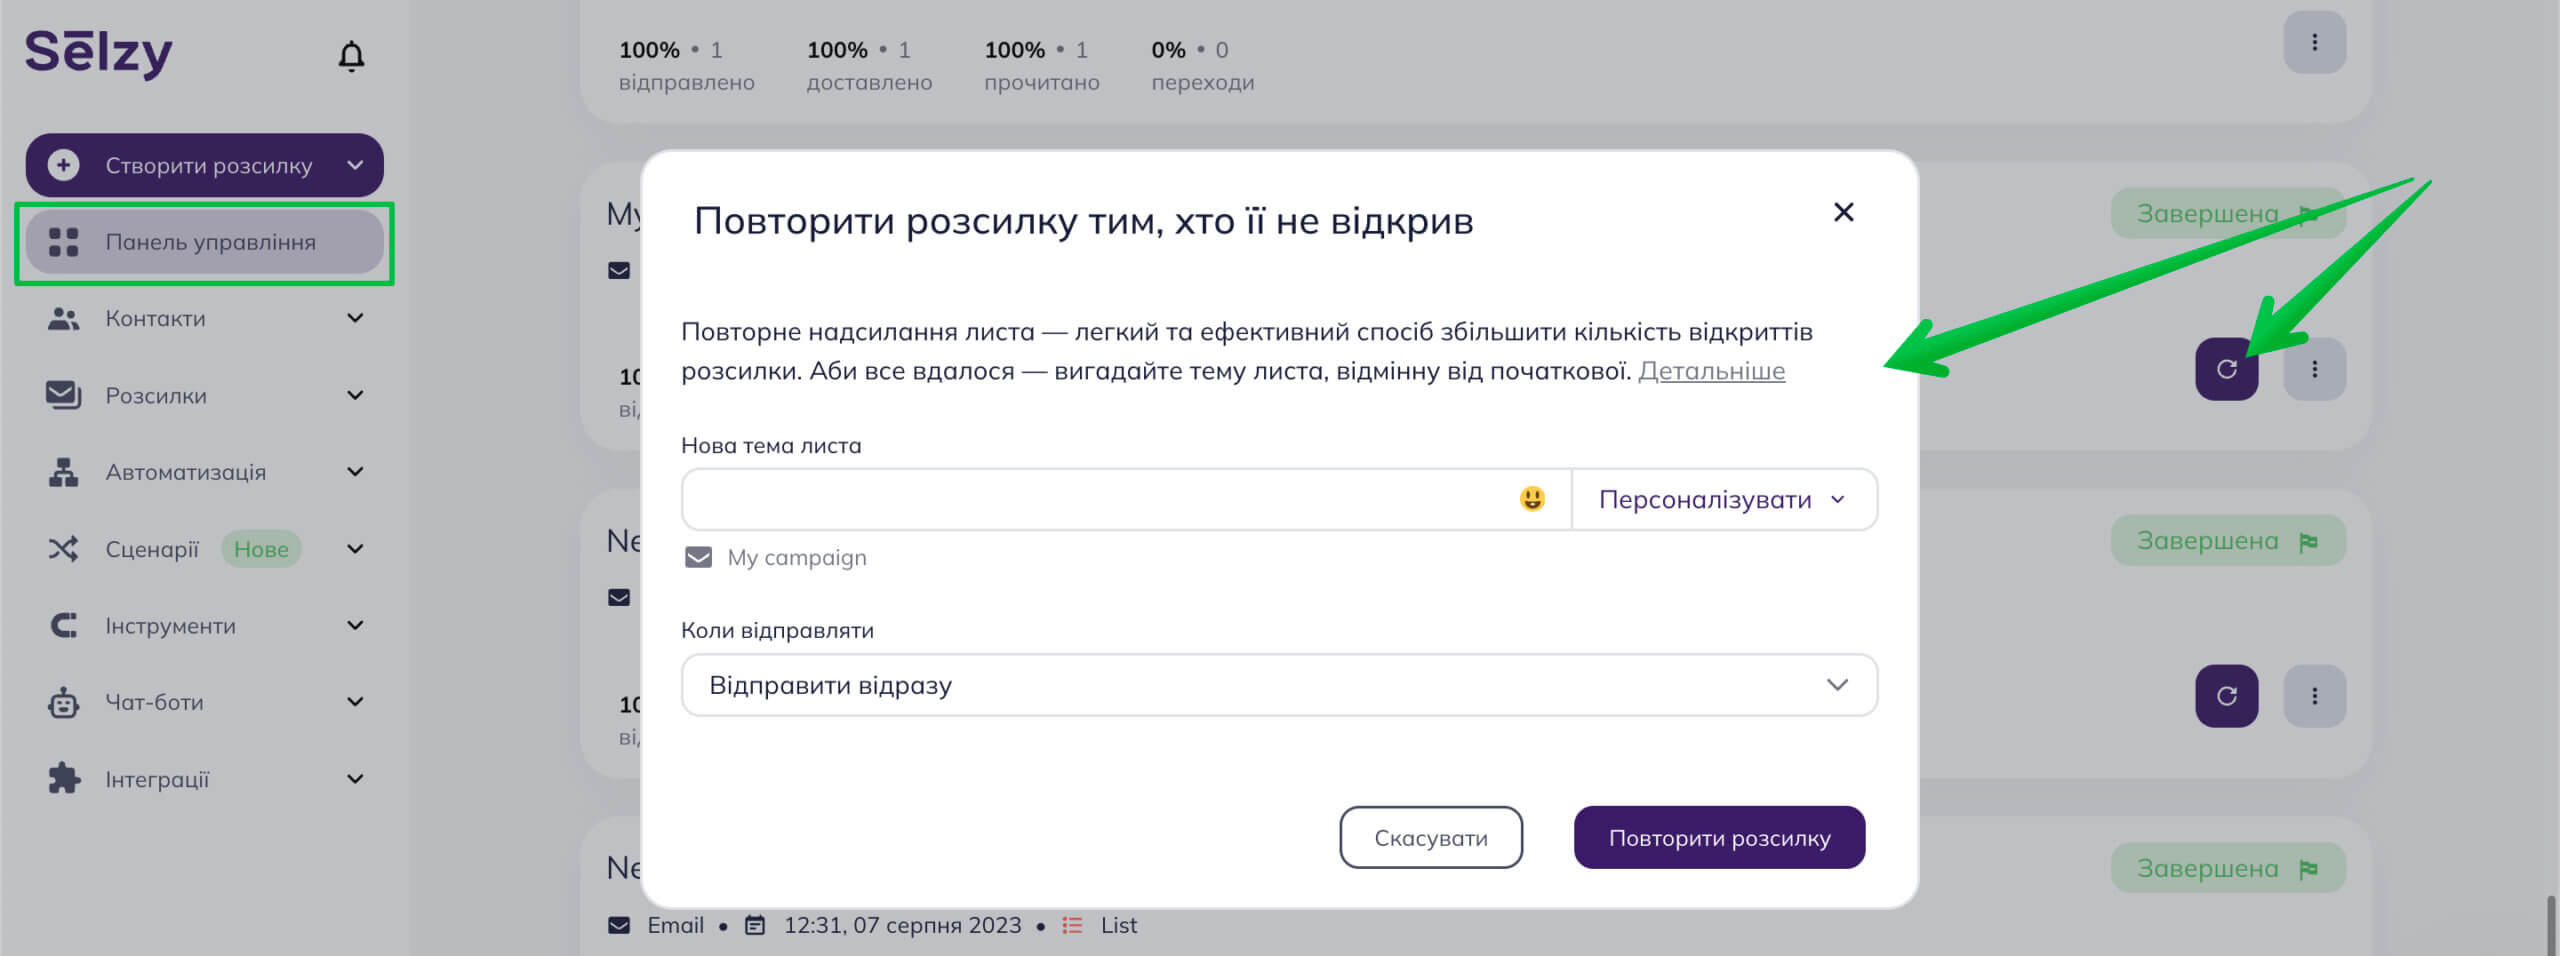Follow the Детальніше link
Viewport: 2560px width, 956px height.
pyautogui.click(x=1711, y=371)
